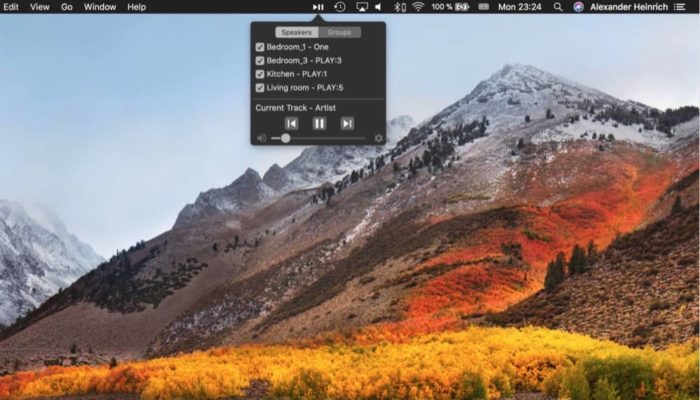Open Spotlight search magnifier
700x400 pixels.
point(558,7)
